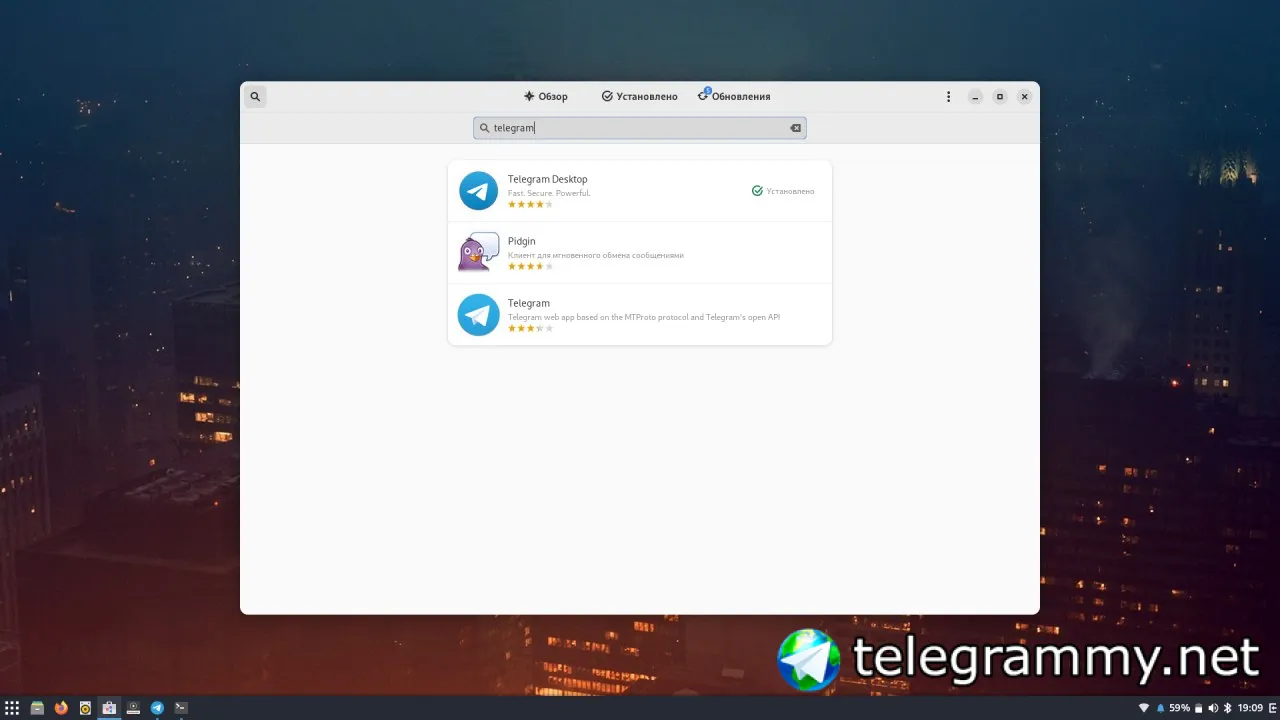Click the Telegram web app icon

pos(478,315)
